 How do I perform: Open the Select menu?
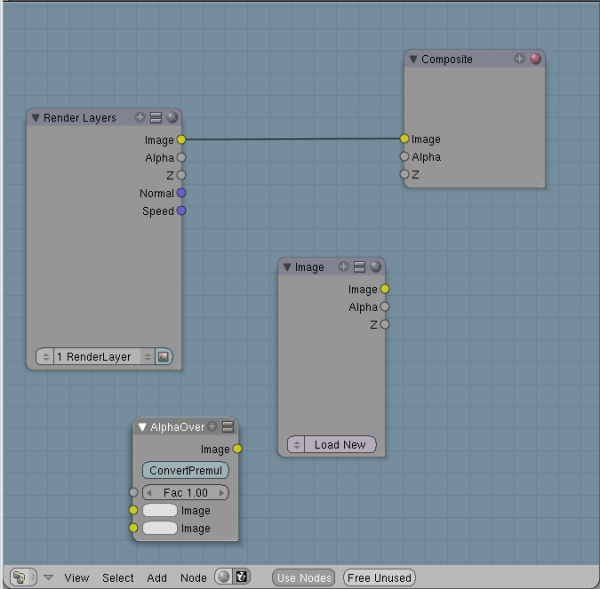(118, 578)
